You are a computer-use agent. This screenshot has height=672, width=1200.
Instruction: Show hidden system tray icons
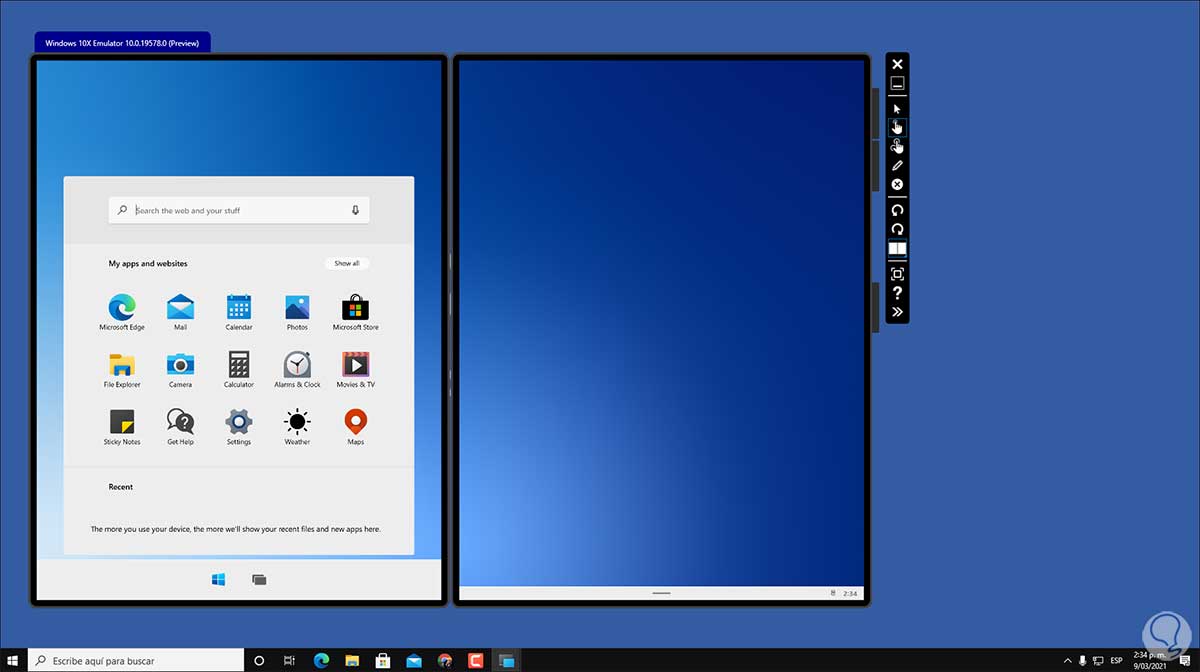(1066, 660)
